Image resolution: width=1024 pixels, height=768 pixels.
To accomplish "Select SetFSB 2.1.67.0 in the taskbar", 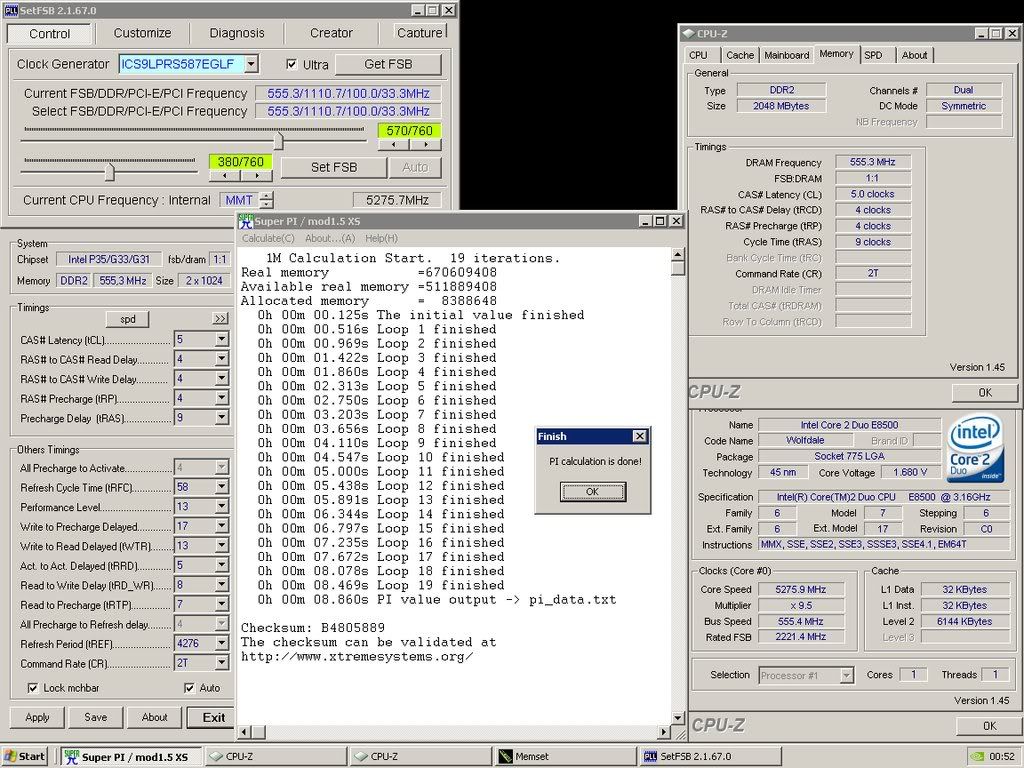I will pyautogui.click(x=709, y=756).
